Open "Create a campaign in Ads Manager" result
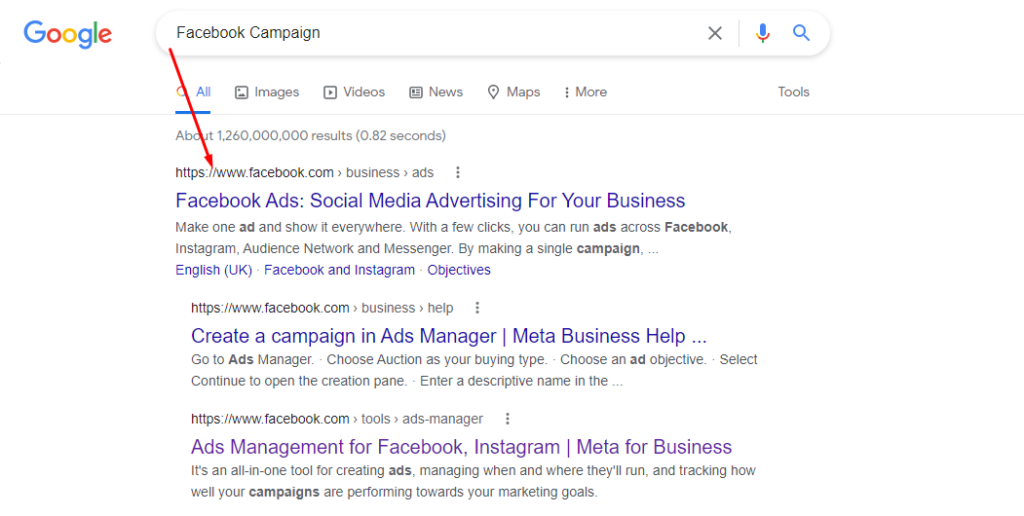Screen dimensions: 1024x516 448,335
